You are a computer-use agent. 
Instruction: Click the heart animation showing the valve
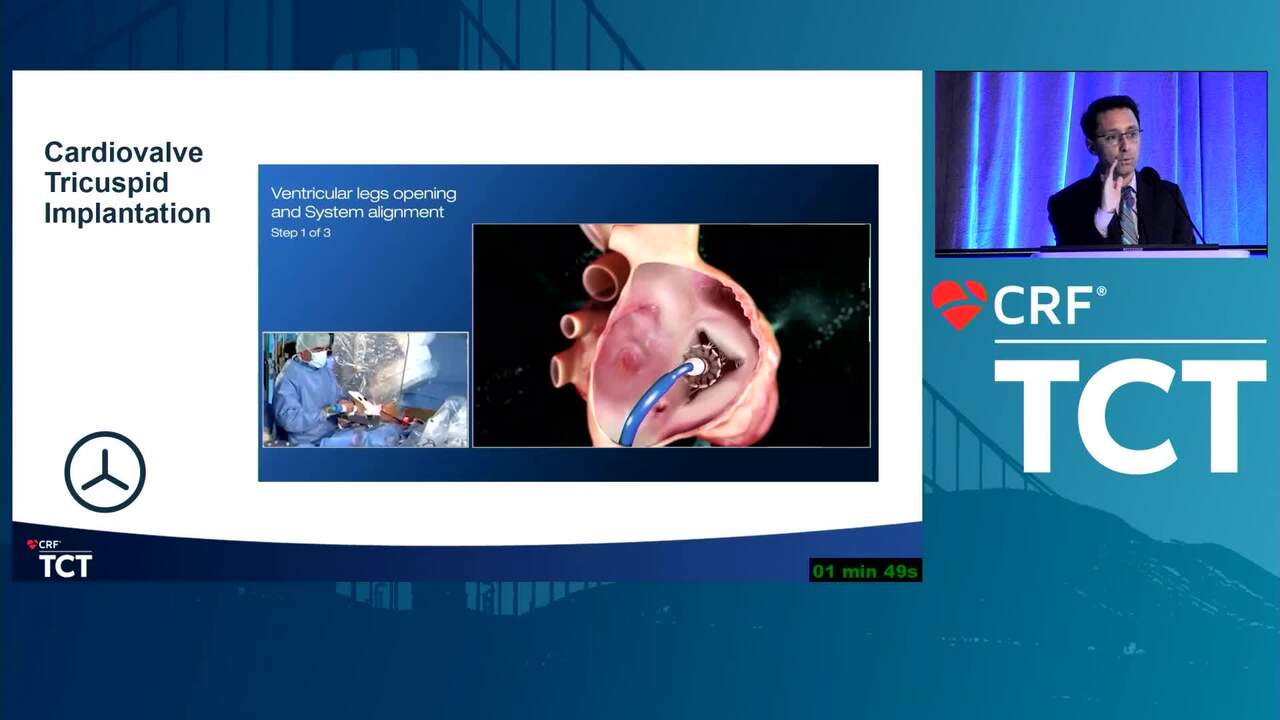point(671,335)
